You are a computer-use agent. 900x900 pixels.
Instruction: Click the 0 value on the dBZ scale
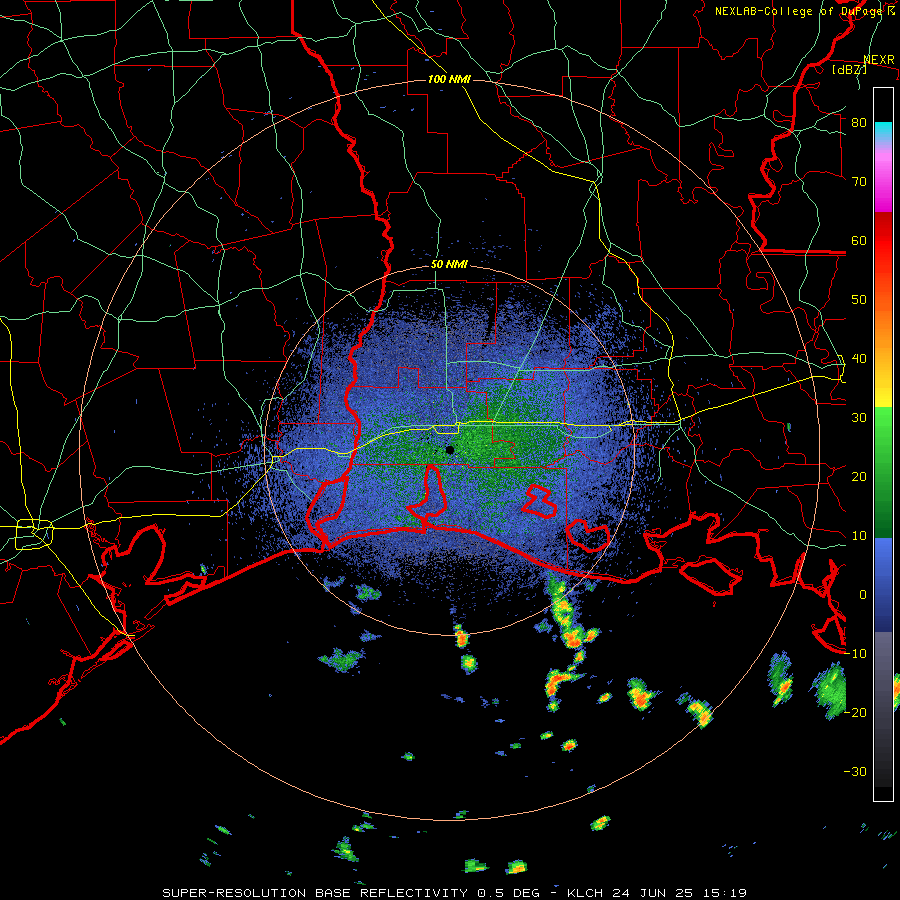point(863,595)
